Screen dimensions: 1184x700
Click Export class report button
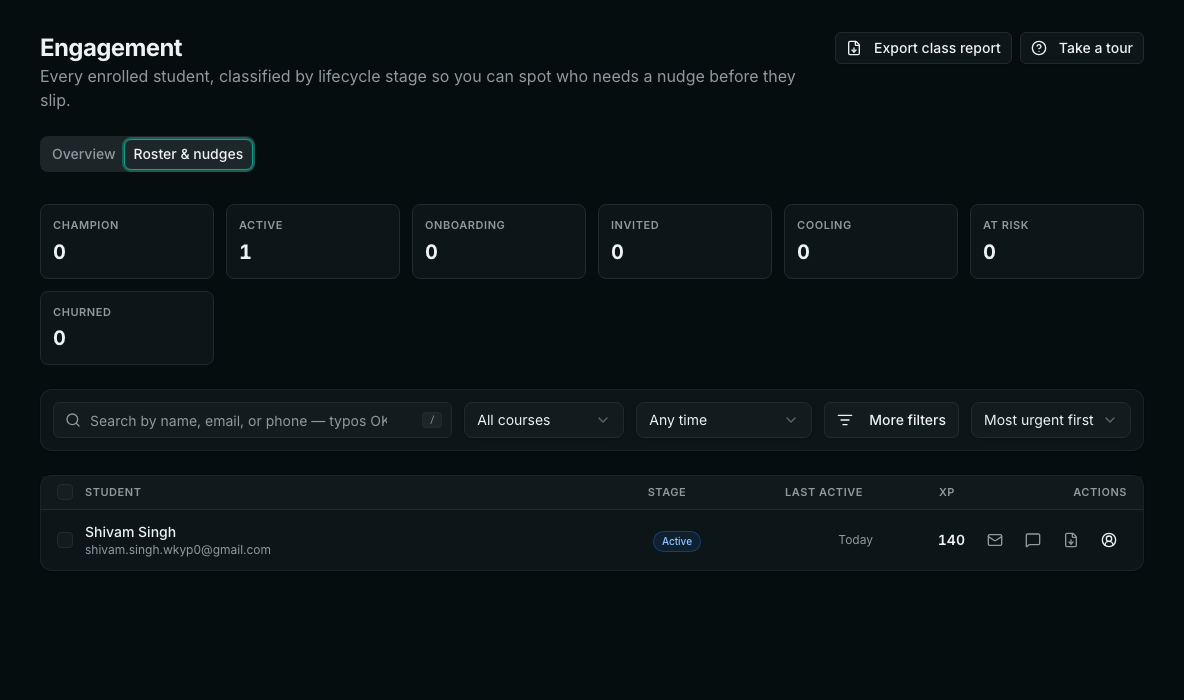(x=923, y=48)
